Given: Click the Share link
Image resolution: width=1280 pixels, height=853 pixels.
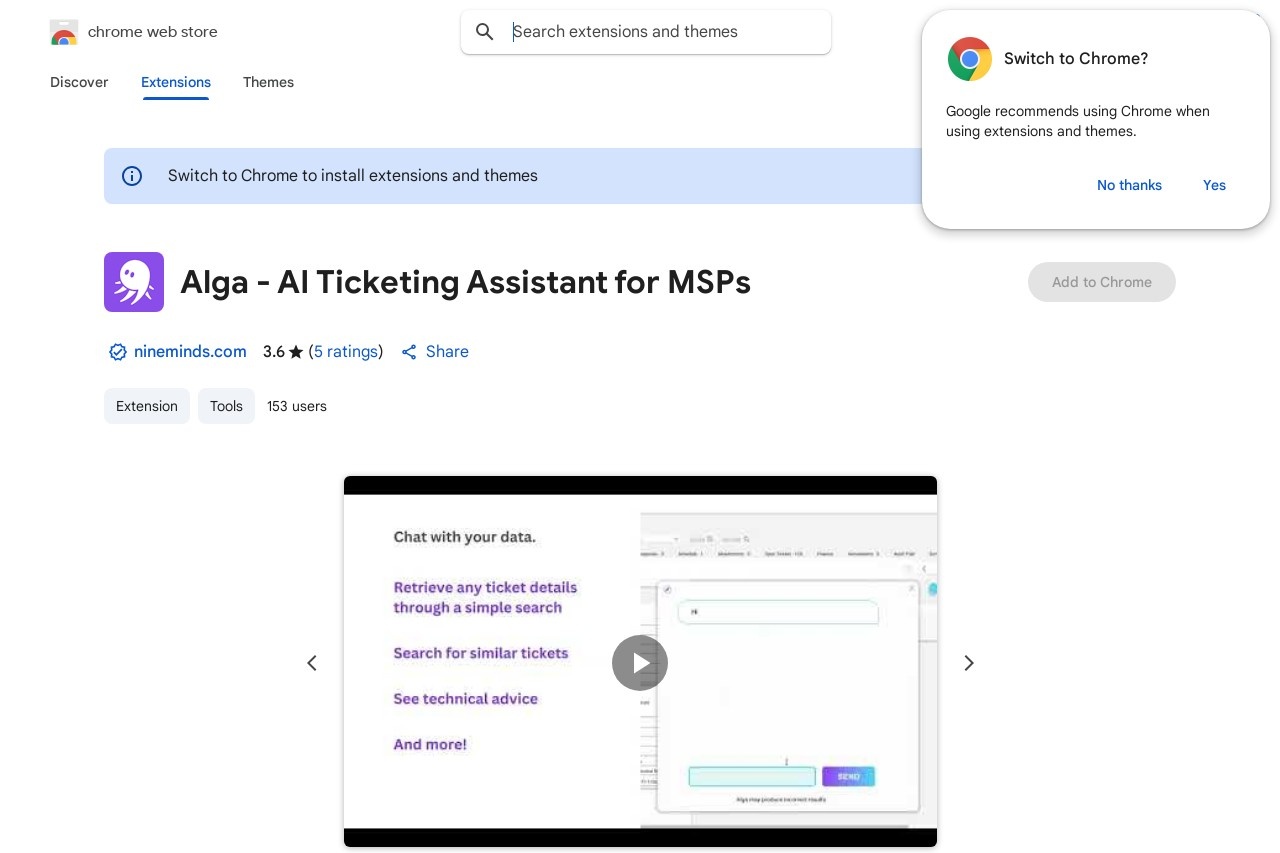Looking at the screenshot, I should (447, 352).
